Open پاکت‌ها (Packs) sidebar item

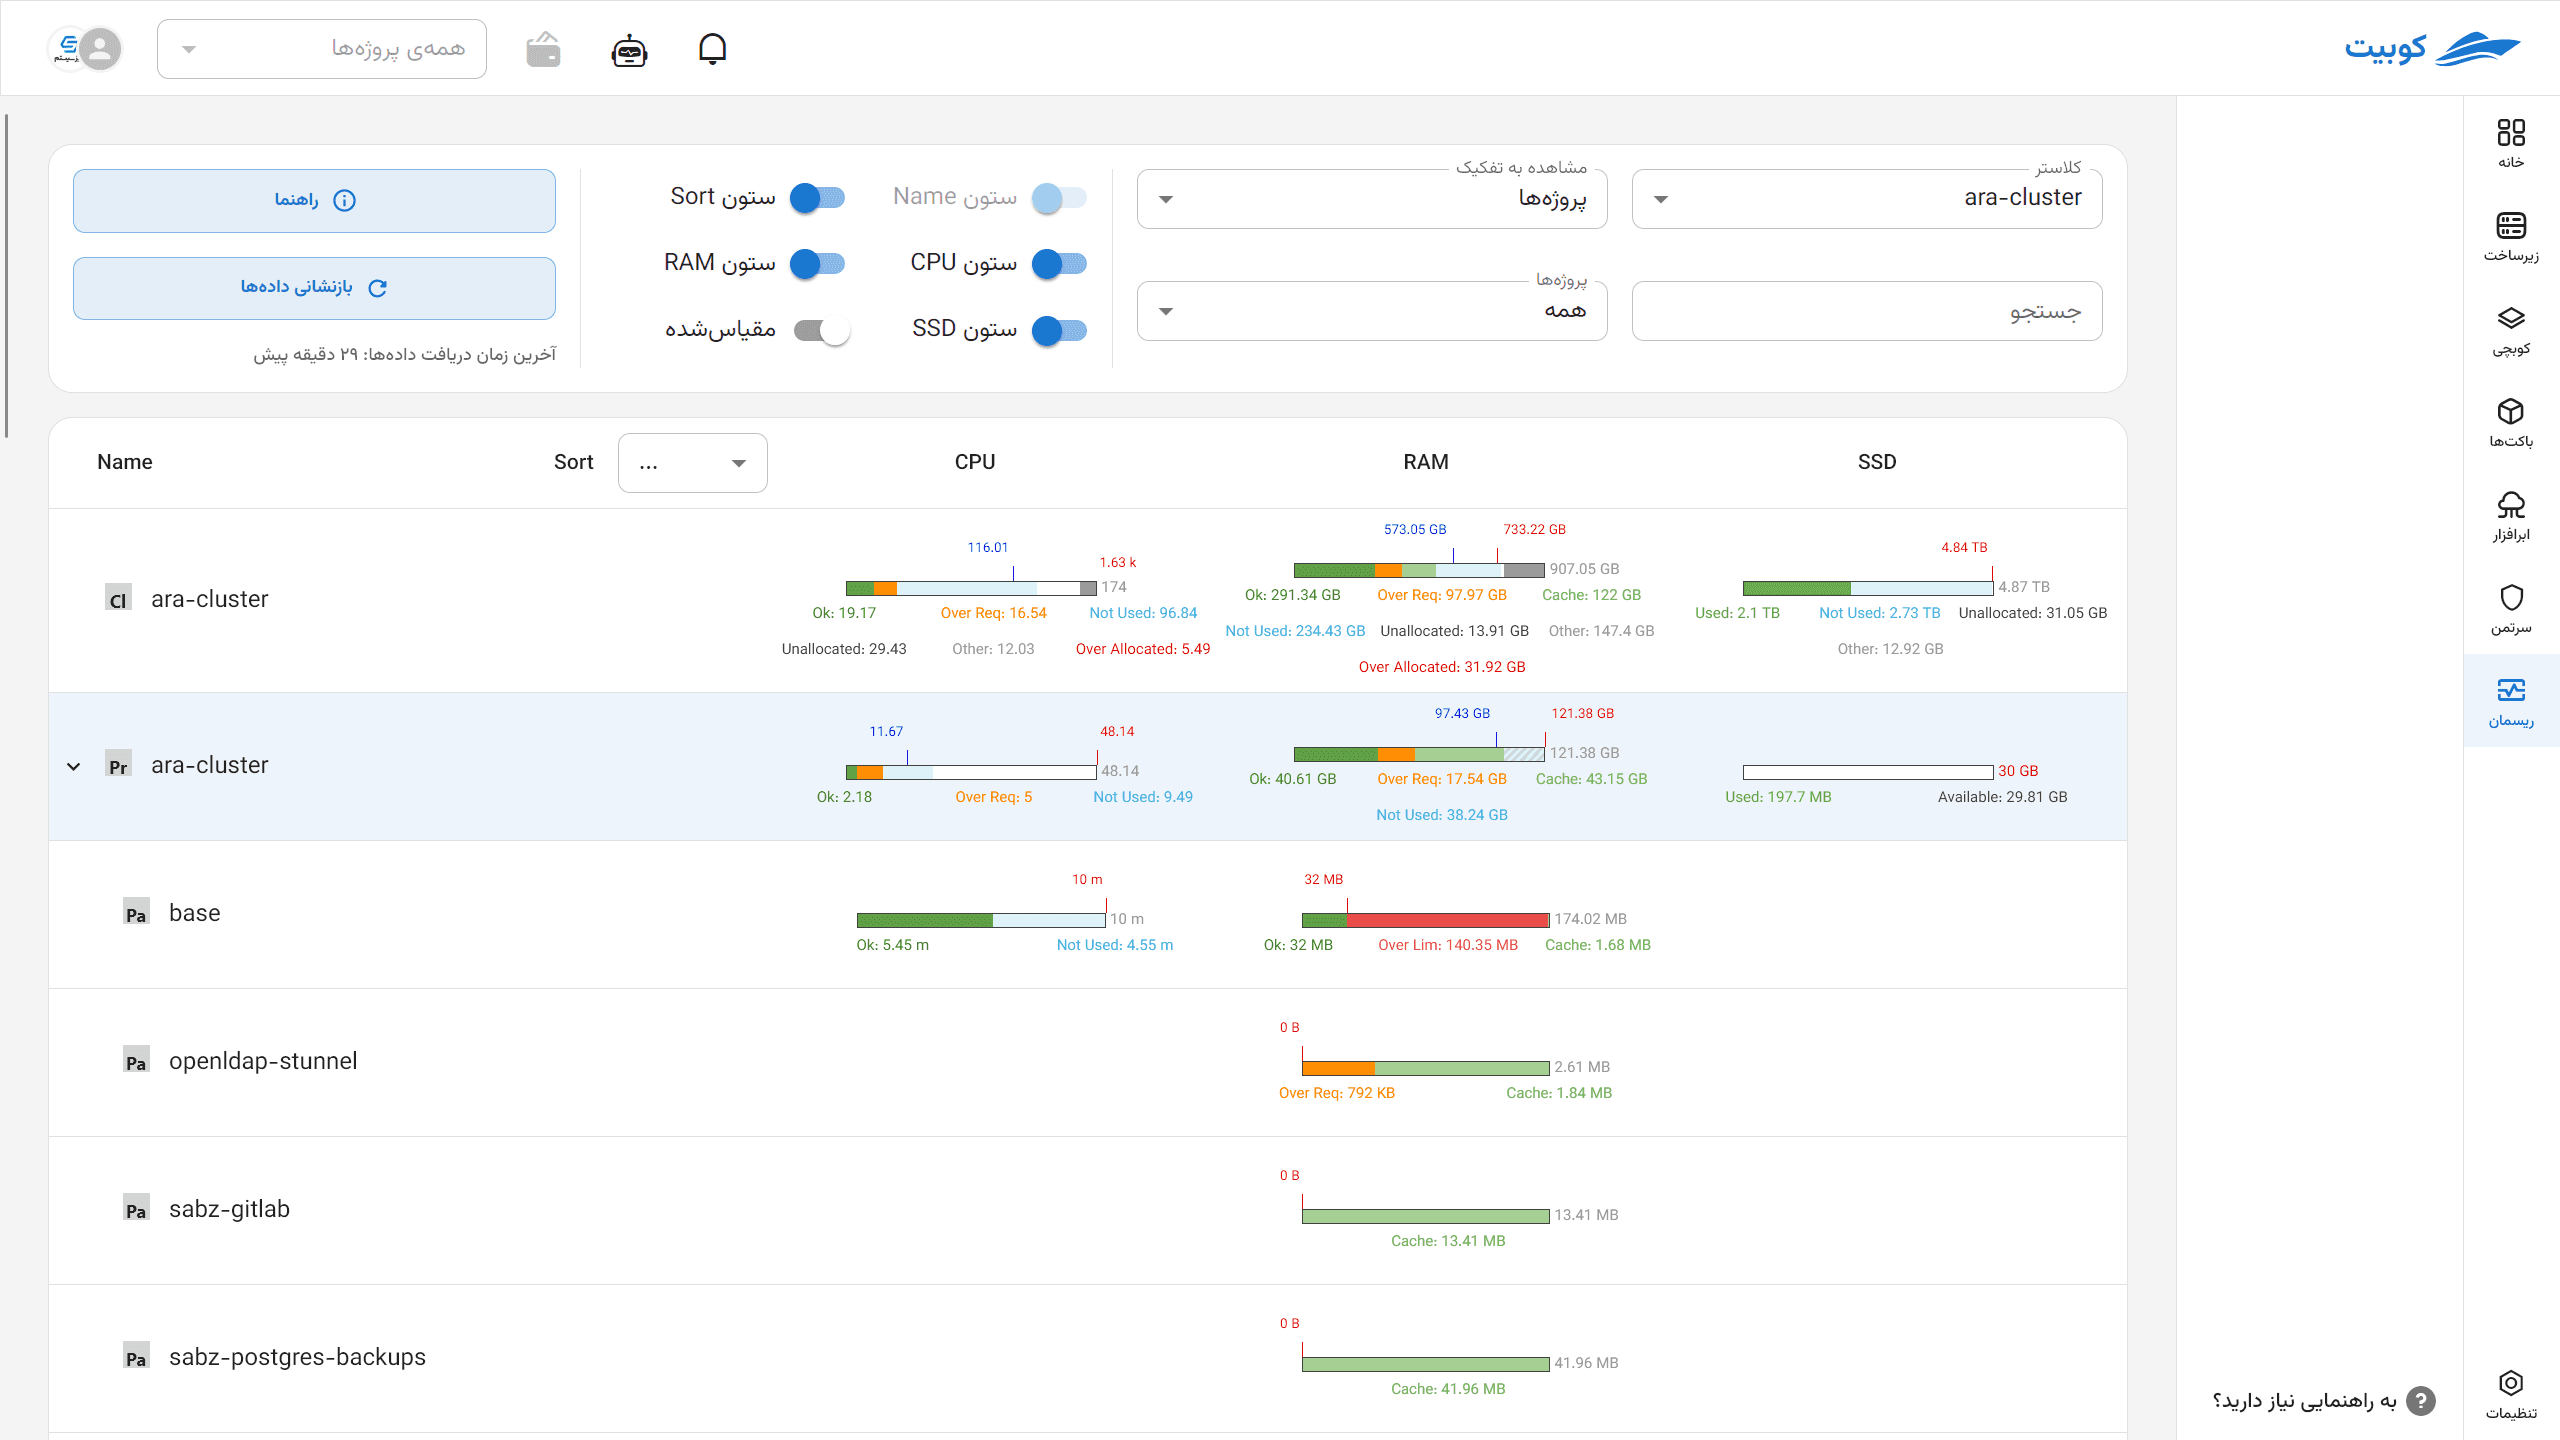point(2511,422)
